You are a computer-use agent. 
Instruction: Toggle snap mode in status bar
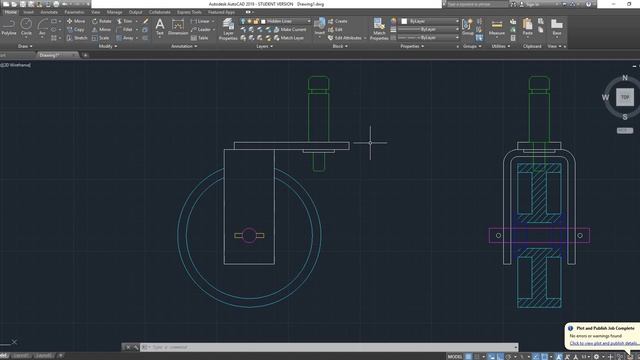click(477, 357)
